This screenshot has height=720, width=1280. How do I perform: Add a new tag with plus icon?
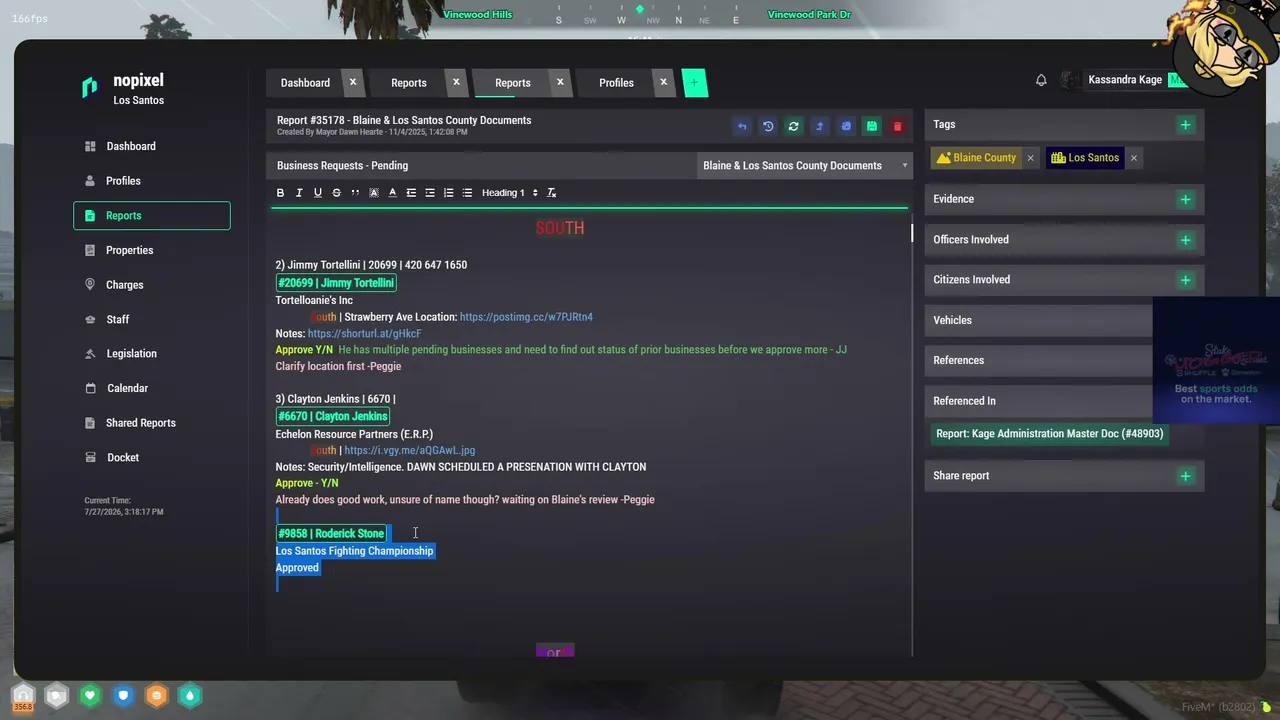pos(1185,125)
